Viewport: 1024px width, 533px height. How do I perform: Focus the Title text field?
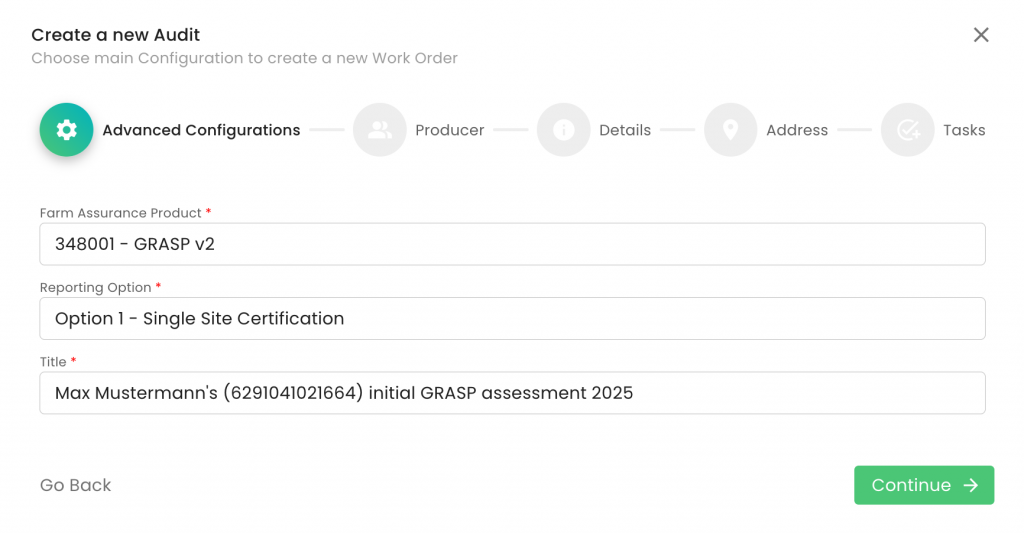[x=512, y=393]
